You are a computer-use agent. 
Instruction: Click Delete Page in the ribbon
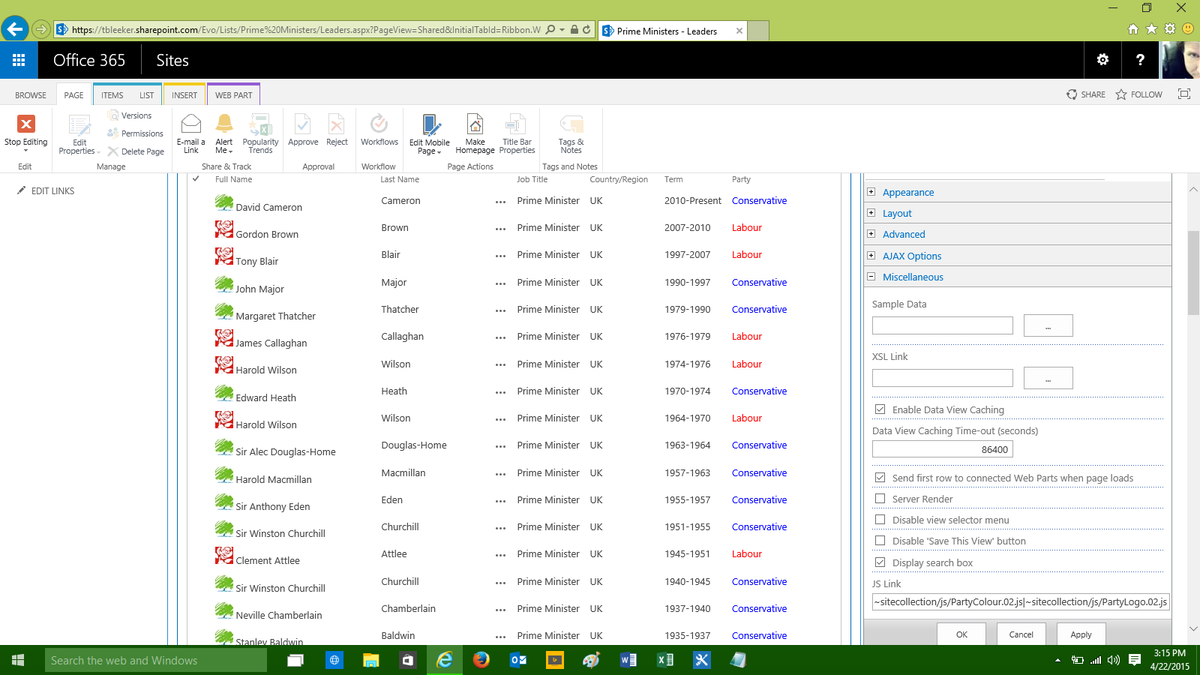click(x=135, y=152)
